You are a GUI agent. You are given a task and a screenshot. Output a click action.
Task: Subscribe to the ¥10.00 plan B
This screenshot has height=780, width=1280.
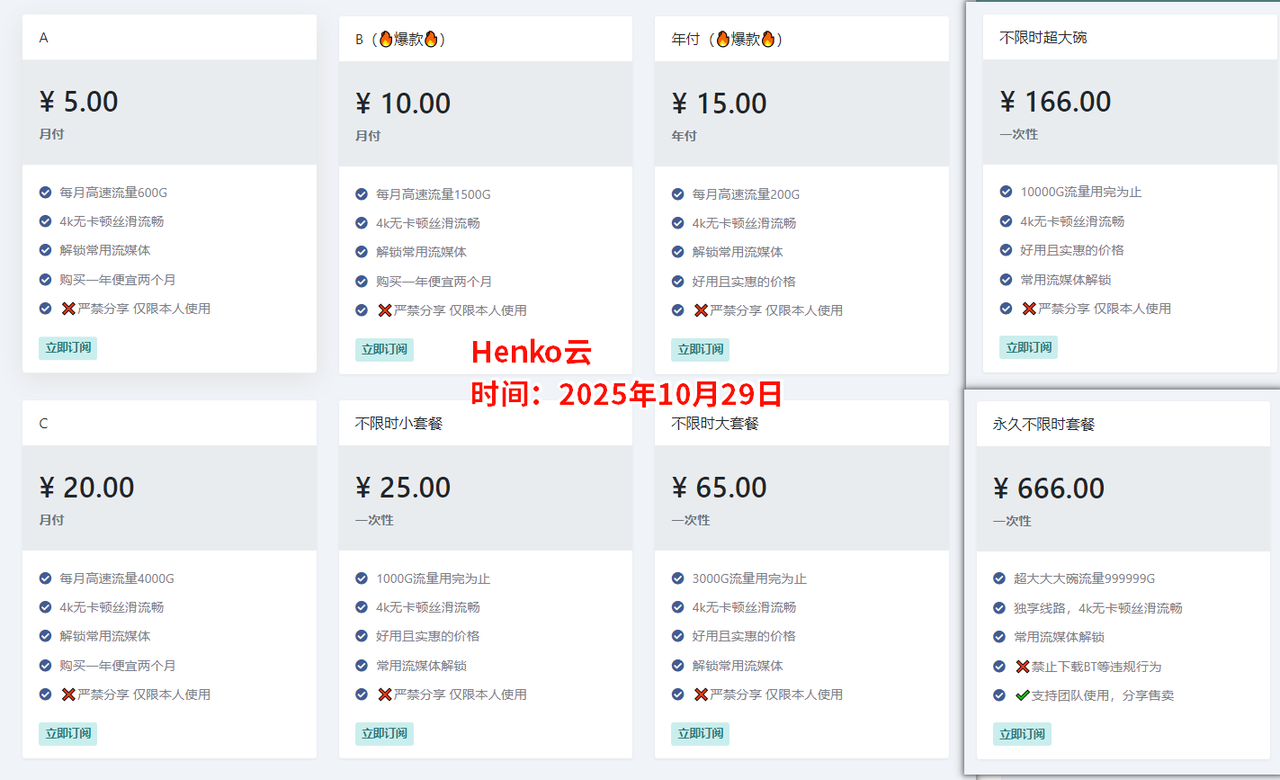(384, 349)
